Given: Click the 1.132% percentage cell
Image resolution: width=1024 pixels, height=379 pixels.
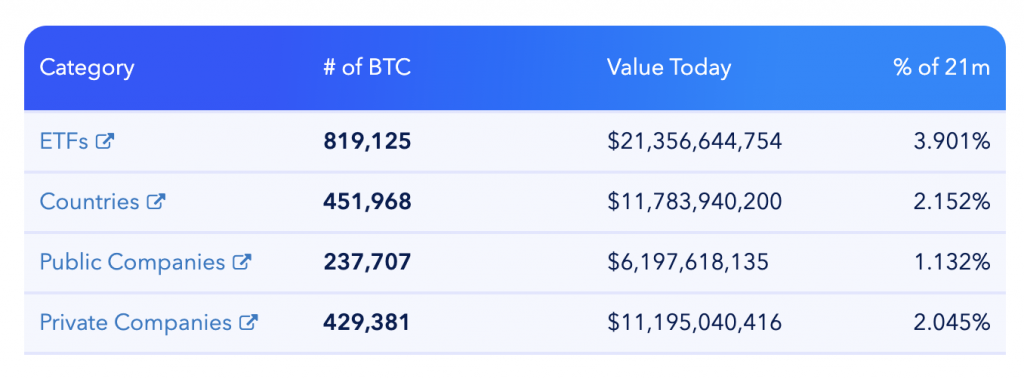Looking at the screenshot, I should (x=952, y=262).
